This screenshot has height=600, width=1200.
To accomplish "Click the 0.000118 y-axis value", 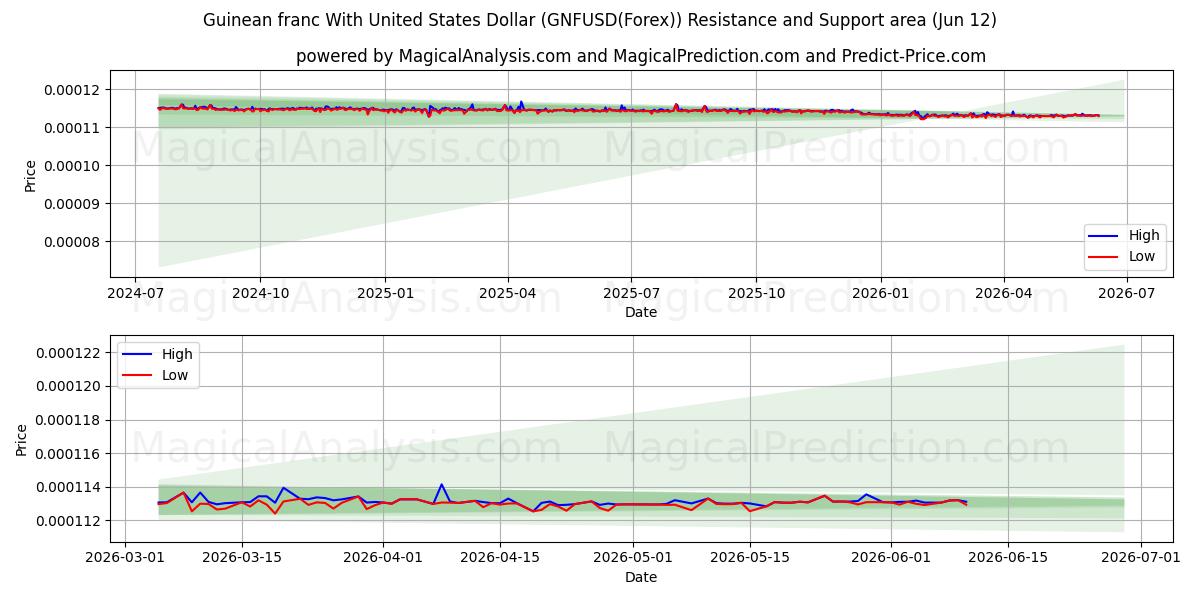I will coord(68,420).
